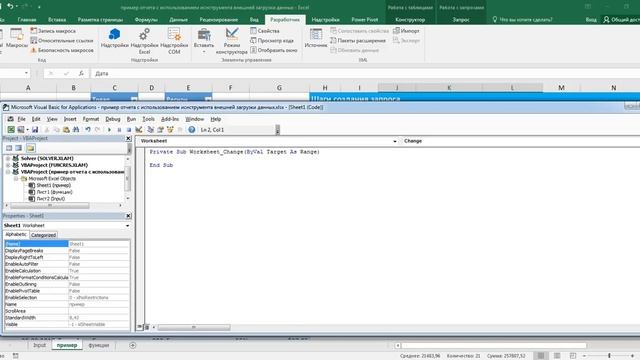The width and height of the screenshot is (640, 360).
Task: Open Insert menu in VBA editor
Action: coord(70,119)
